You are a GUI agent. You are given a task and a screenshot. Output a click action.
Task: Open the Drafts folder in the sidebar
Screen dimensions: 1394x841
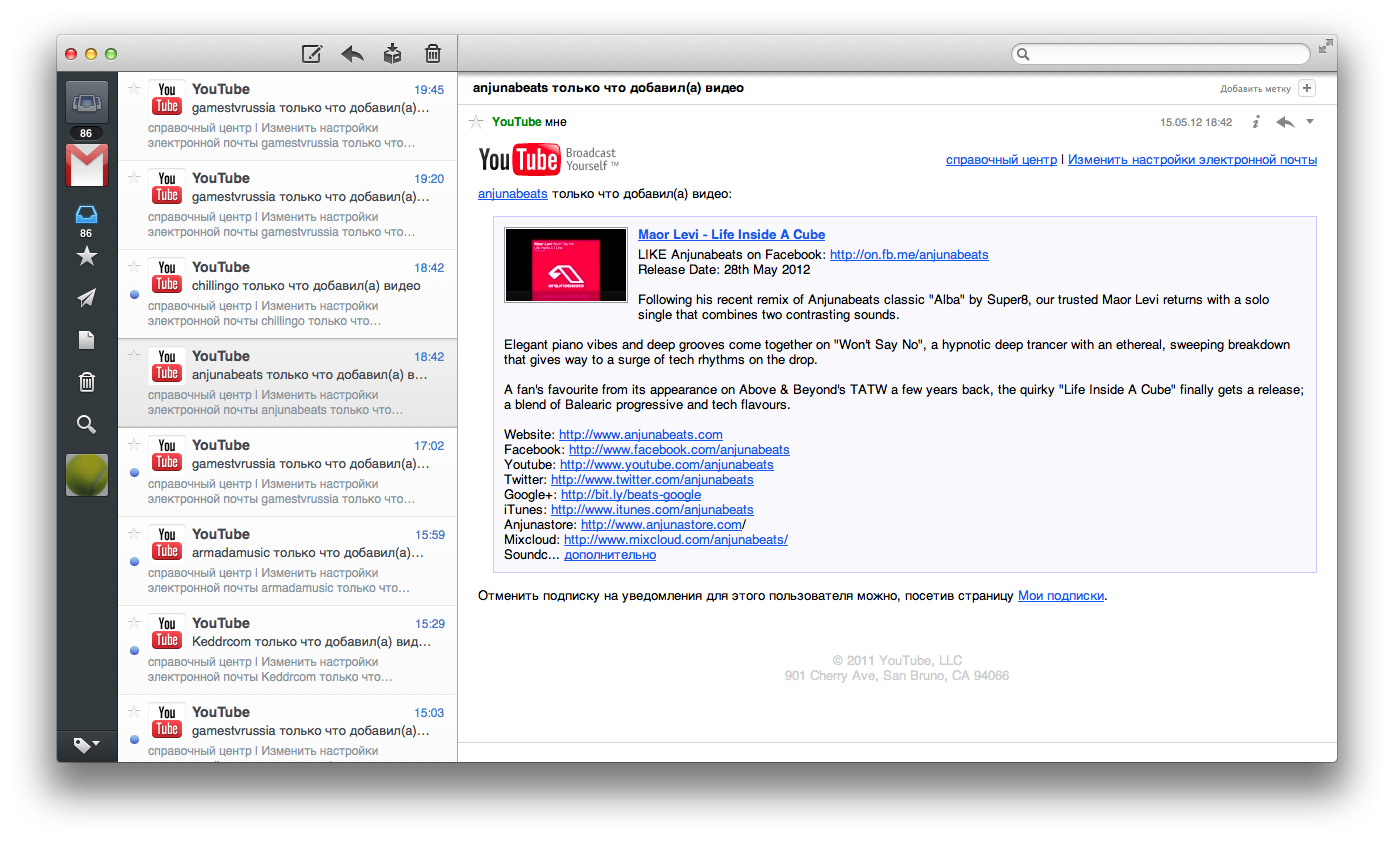[86, 340]
